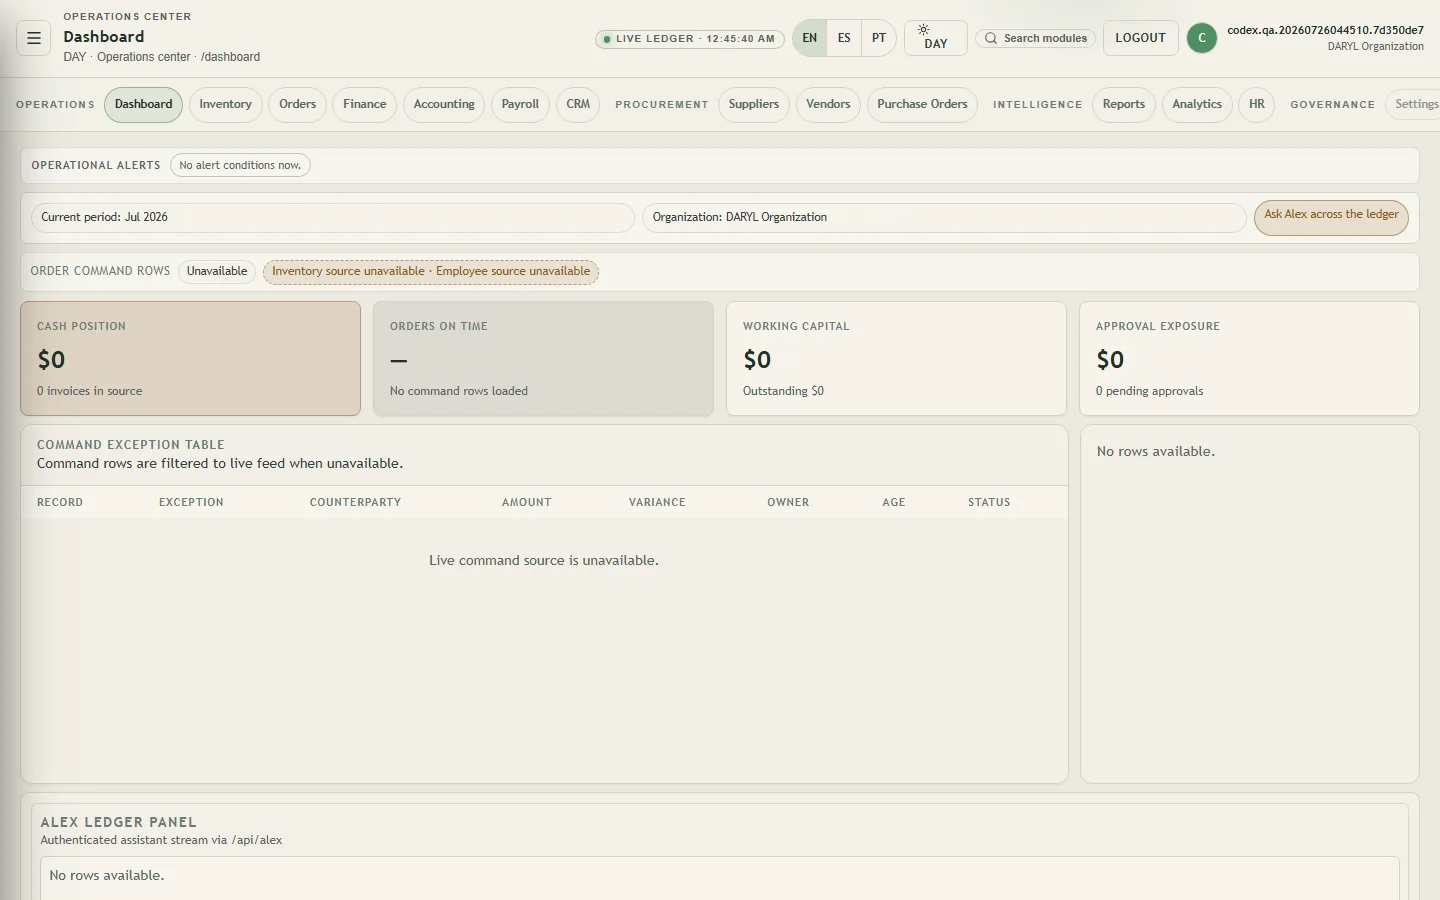The image size is (1440, 900).
Task: Open the hamburger navigation menu
Action: click(33, 38)
